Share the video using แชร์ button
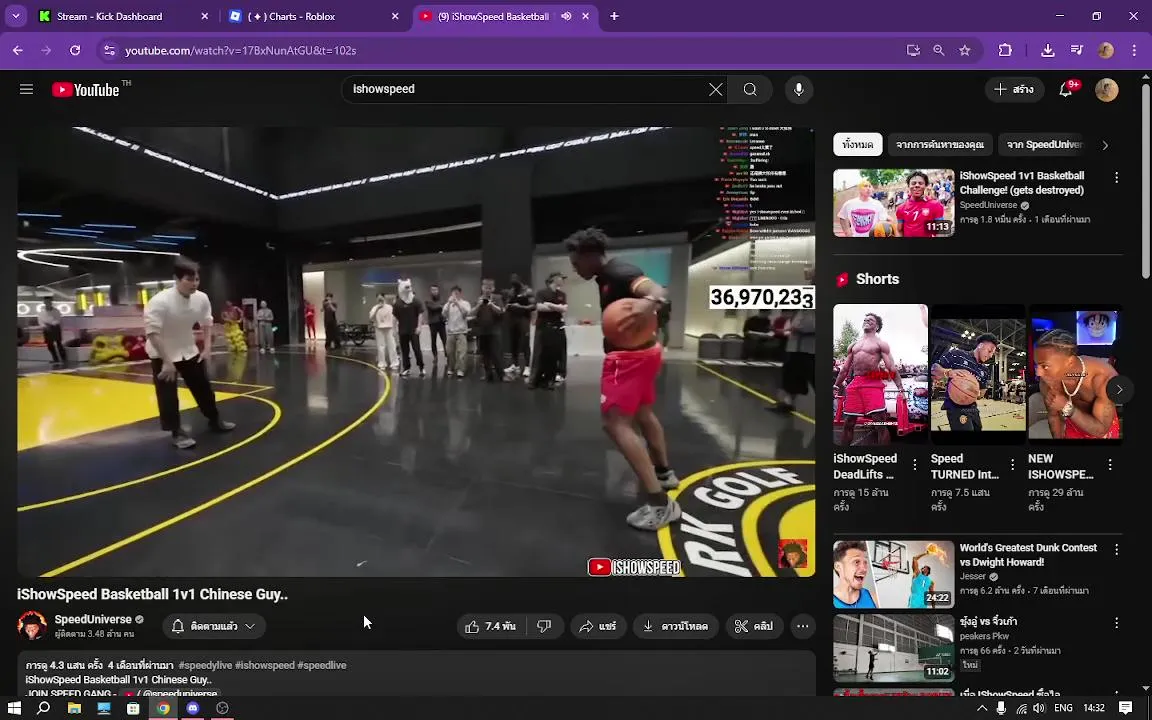Screen dimensions: 1152x720 click(x=598, y=626)
